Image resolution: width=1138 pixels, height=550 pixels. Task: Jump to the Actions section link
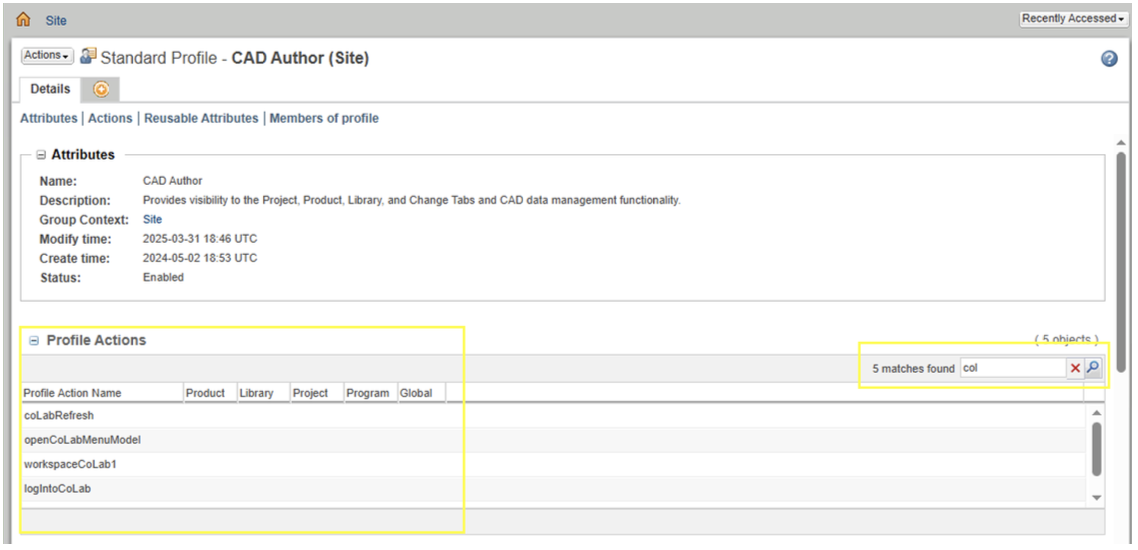pos(110,118)
